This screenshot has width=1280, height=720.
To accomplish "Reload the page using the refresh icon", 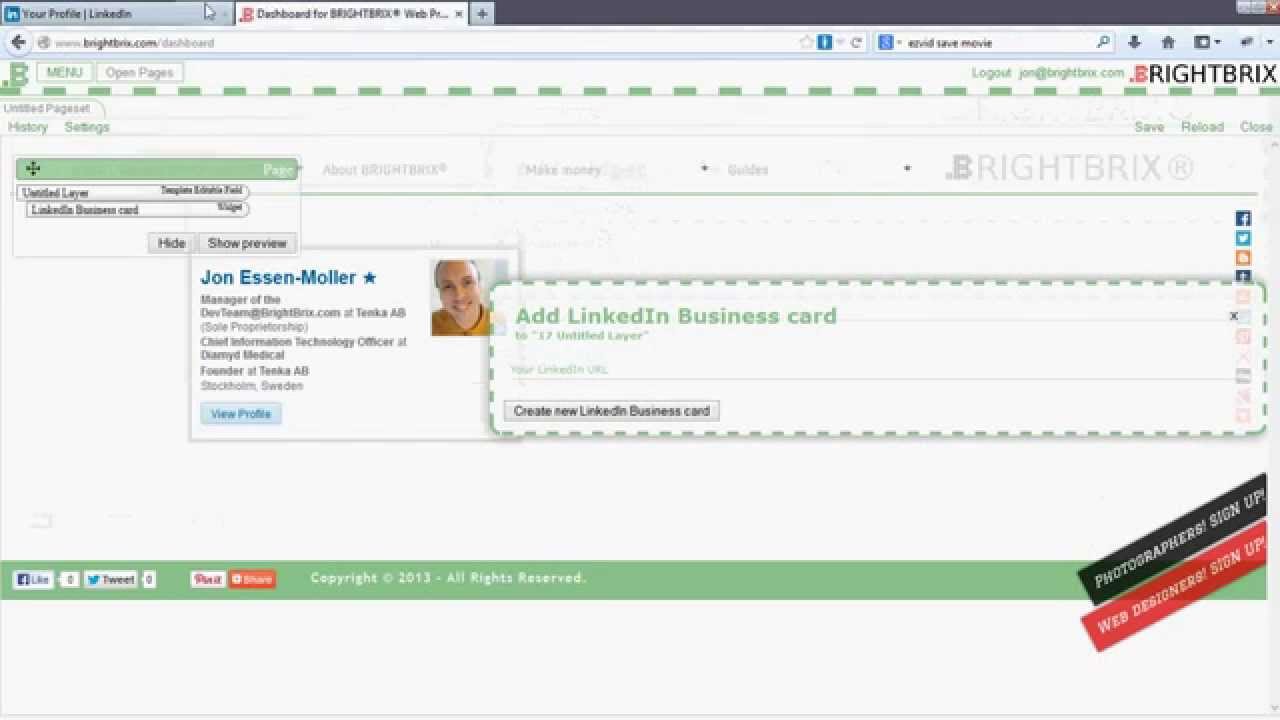I will (x=856, y=43).
